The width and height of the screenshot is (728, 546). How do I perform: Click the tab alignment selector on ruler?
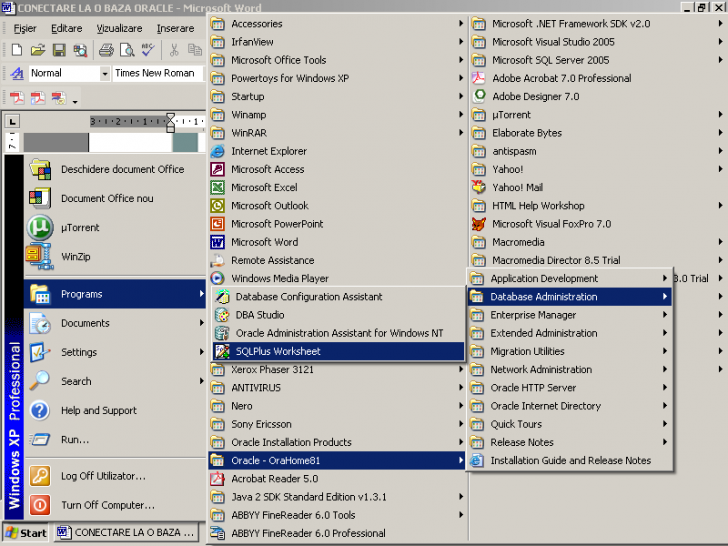[x=12, y=122]
